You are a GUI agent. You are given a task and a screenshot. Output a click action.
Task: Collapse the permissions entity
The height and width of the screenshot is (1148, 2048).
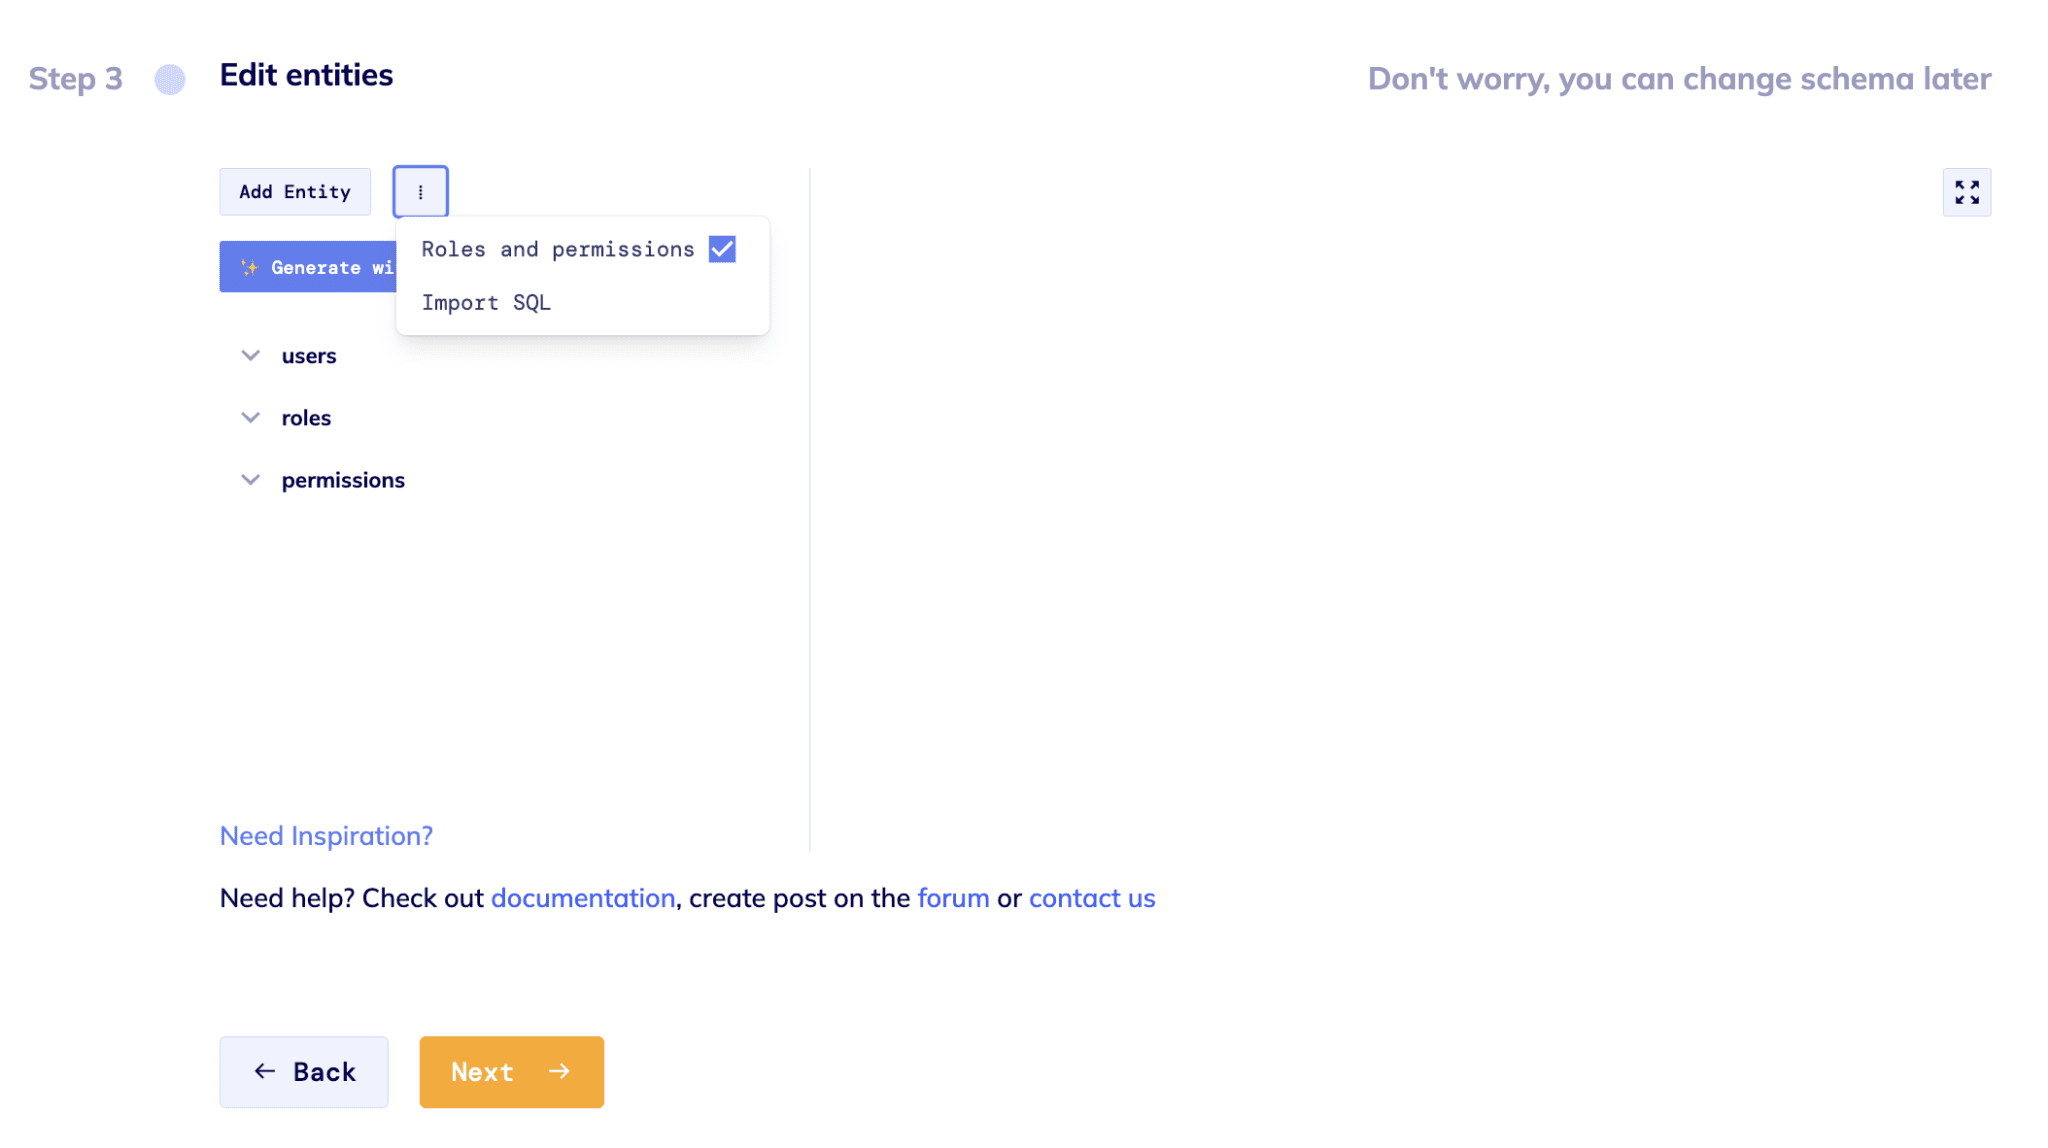coord(250,479)
